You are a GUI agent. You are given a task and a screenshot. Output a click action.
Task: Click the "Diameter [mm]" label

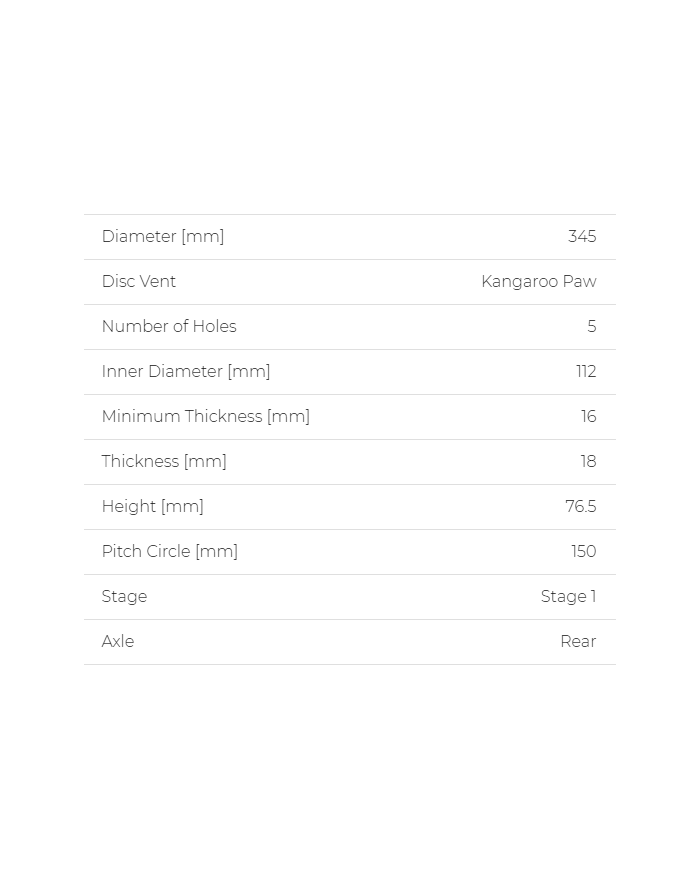163,237
